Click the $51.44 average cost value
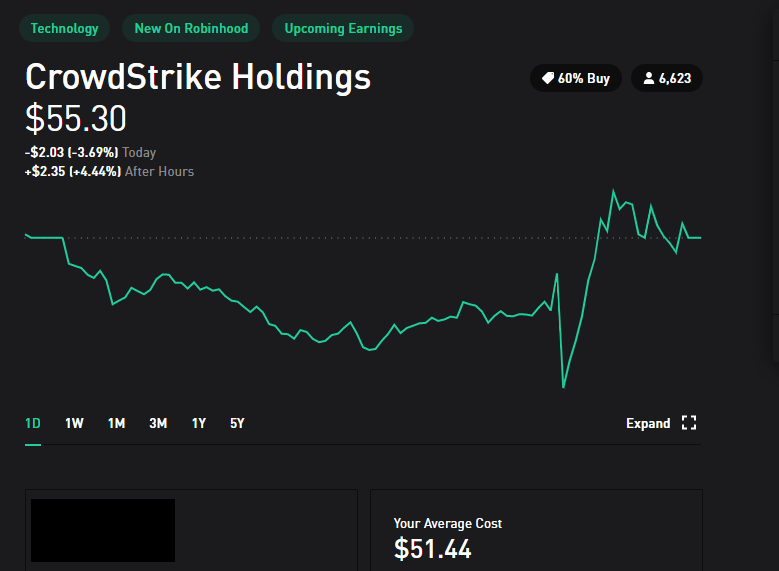Screen dimensions: 779x571 (x=432, y=549)
